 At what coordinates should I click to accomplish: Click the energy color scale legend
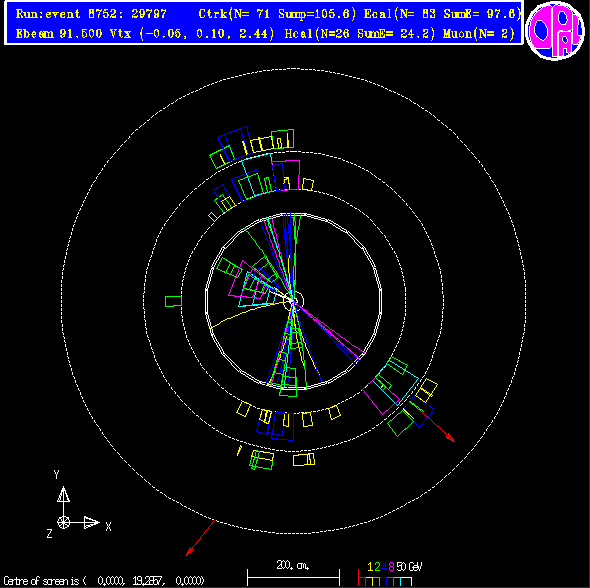coord(390,573)
